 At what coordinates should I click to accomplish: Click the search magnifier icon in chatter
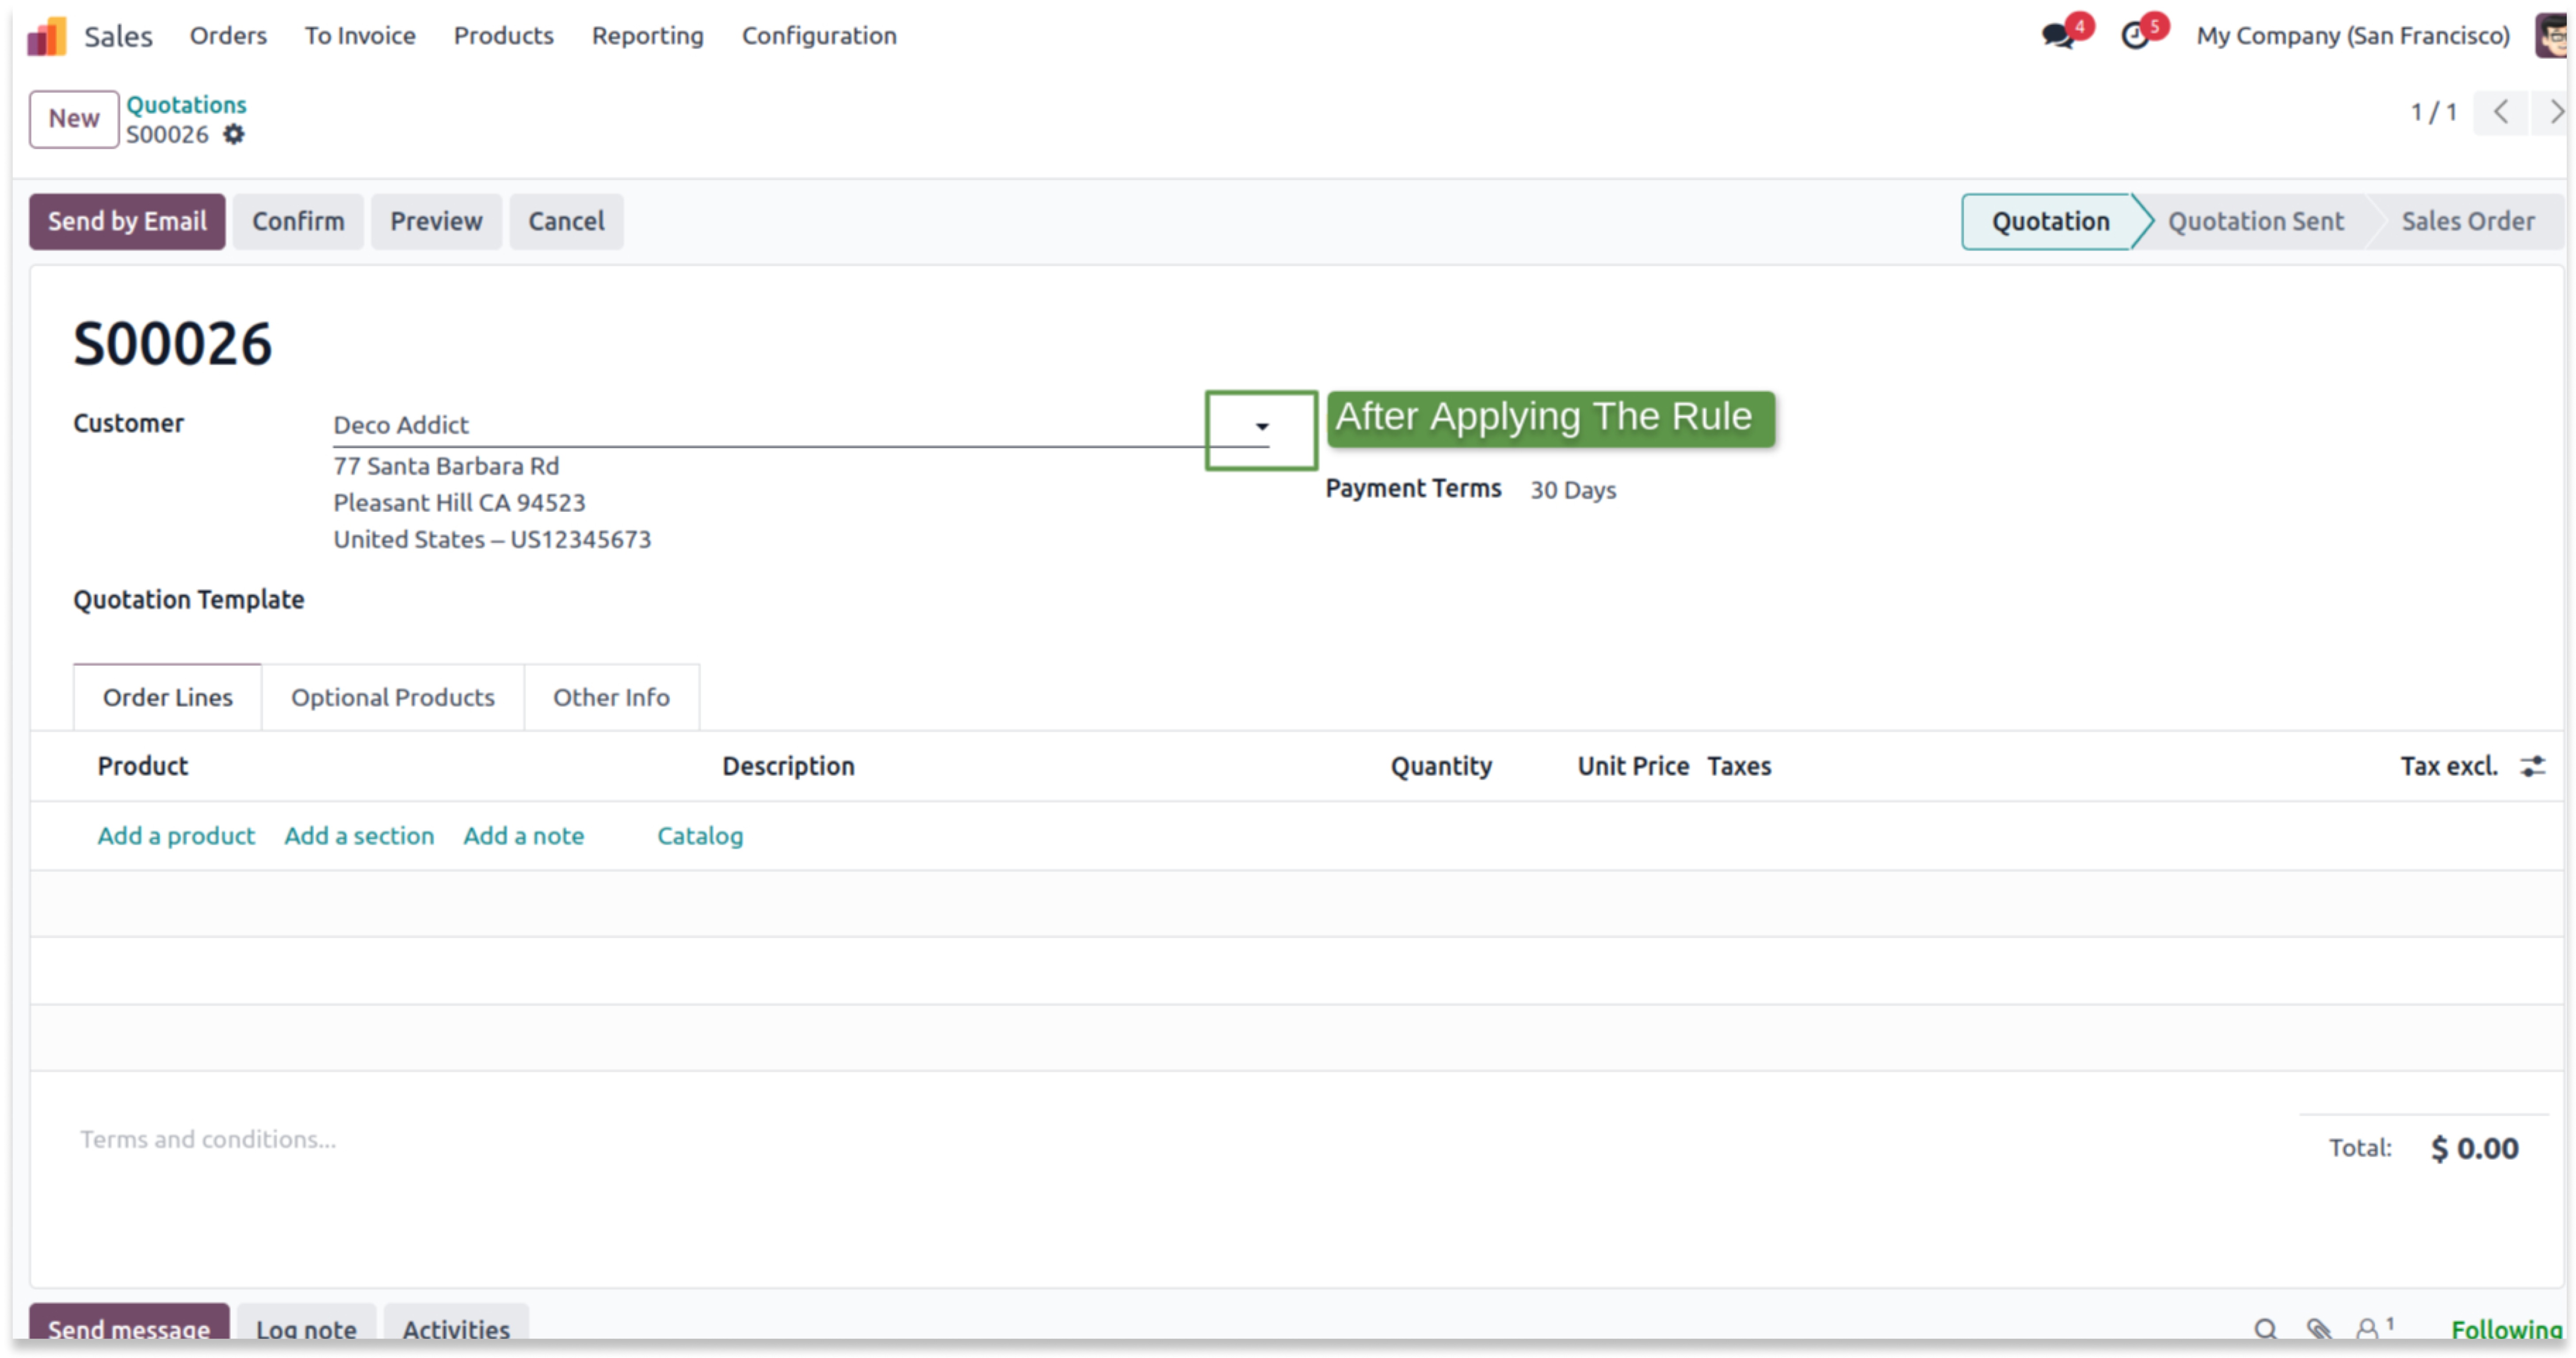point(2265,1329)
